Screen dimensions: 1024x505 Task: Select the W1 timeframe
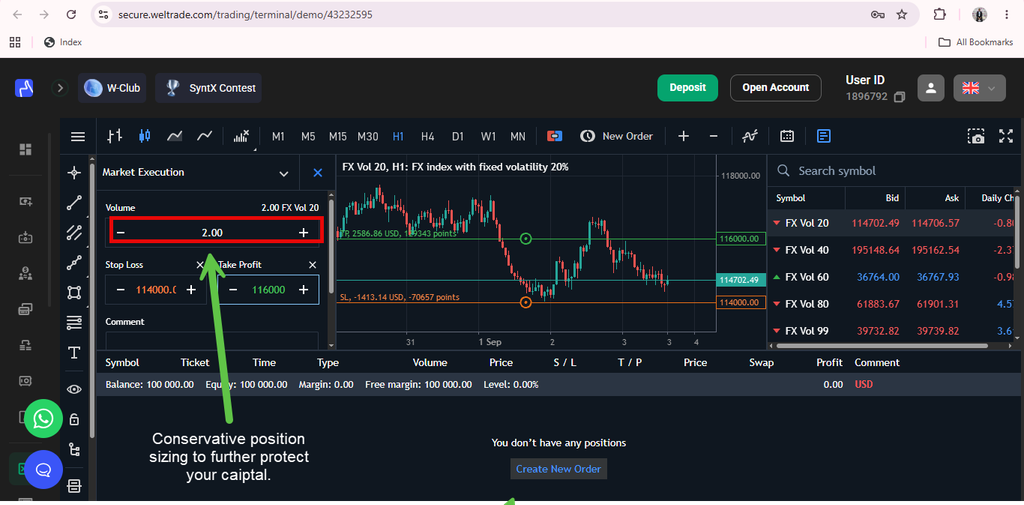coord(488,137)
